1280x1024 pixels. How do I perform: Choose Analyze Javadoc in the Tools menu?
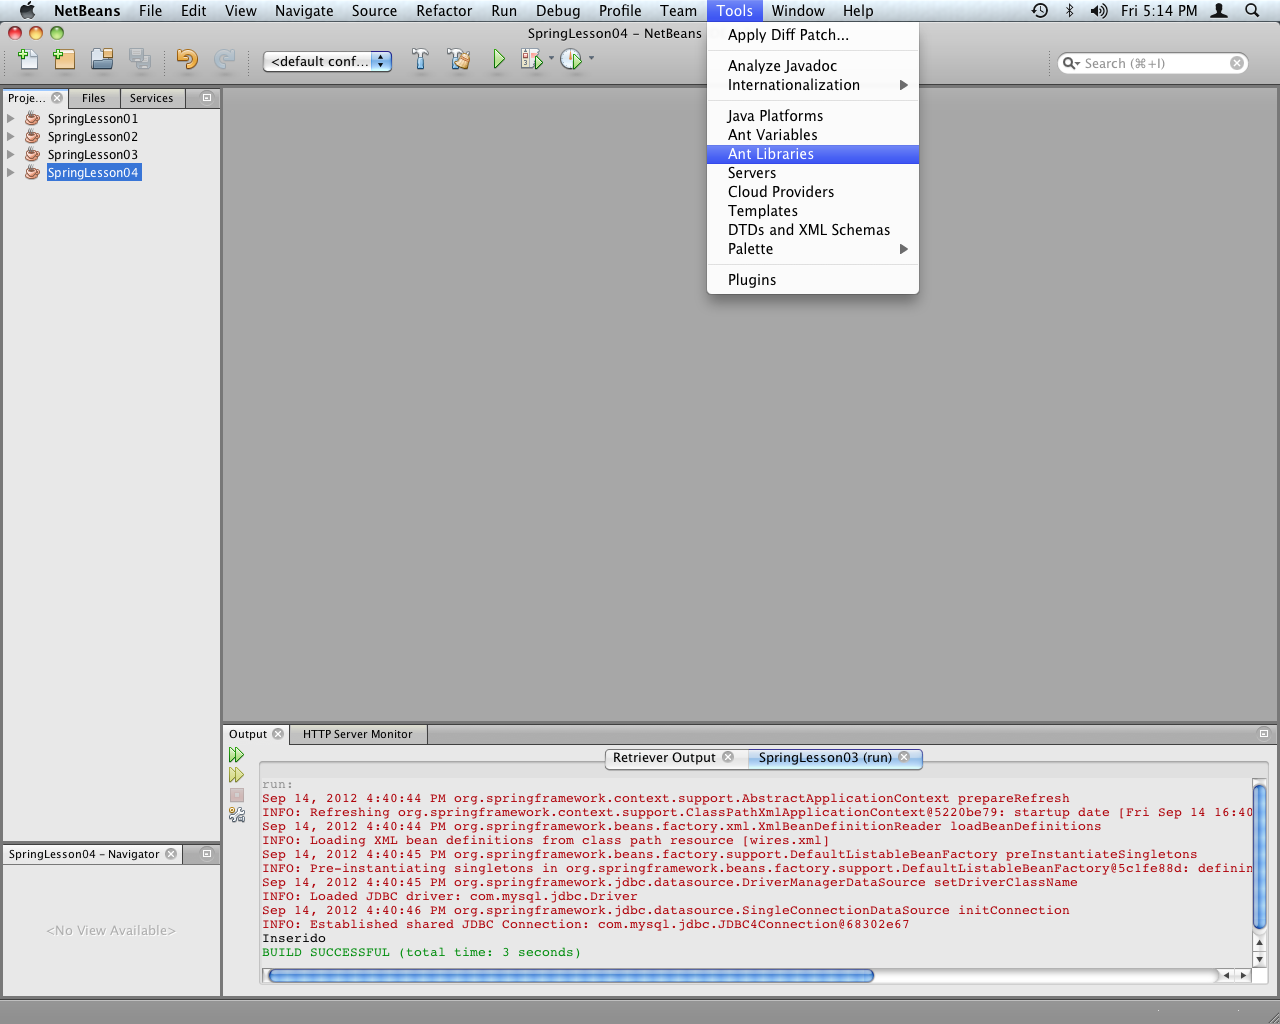(x=813, y=66)
